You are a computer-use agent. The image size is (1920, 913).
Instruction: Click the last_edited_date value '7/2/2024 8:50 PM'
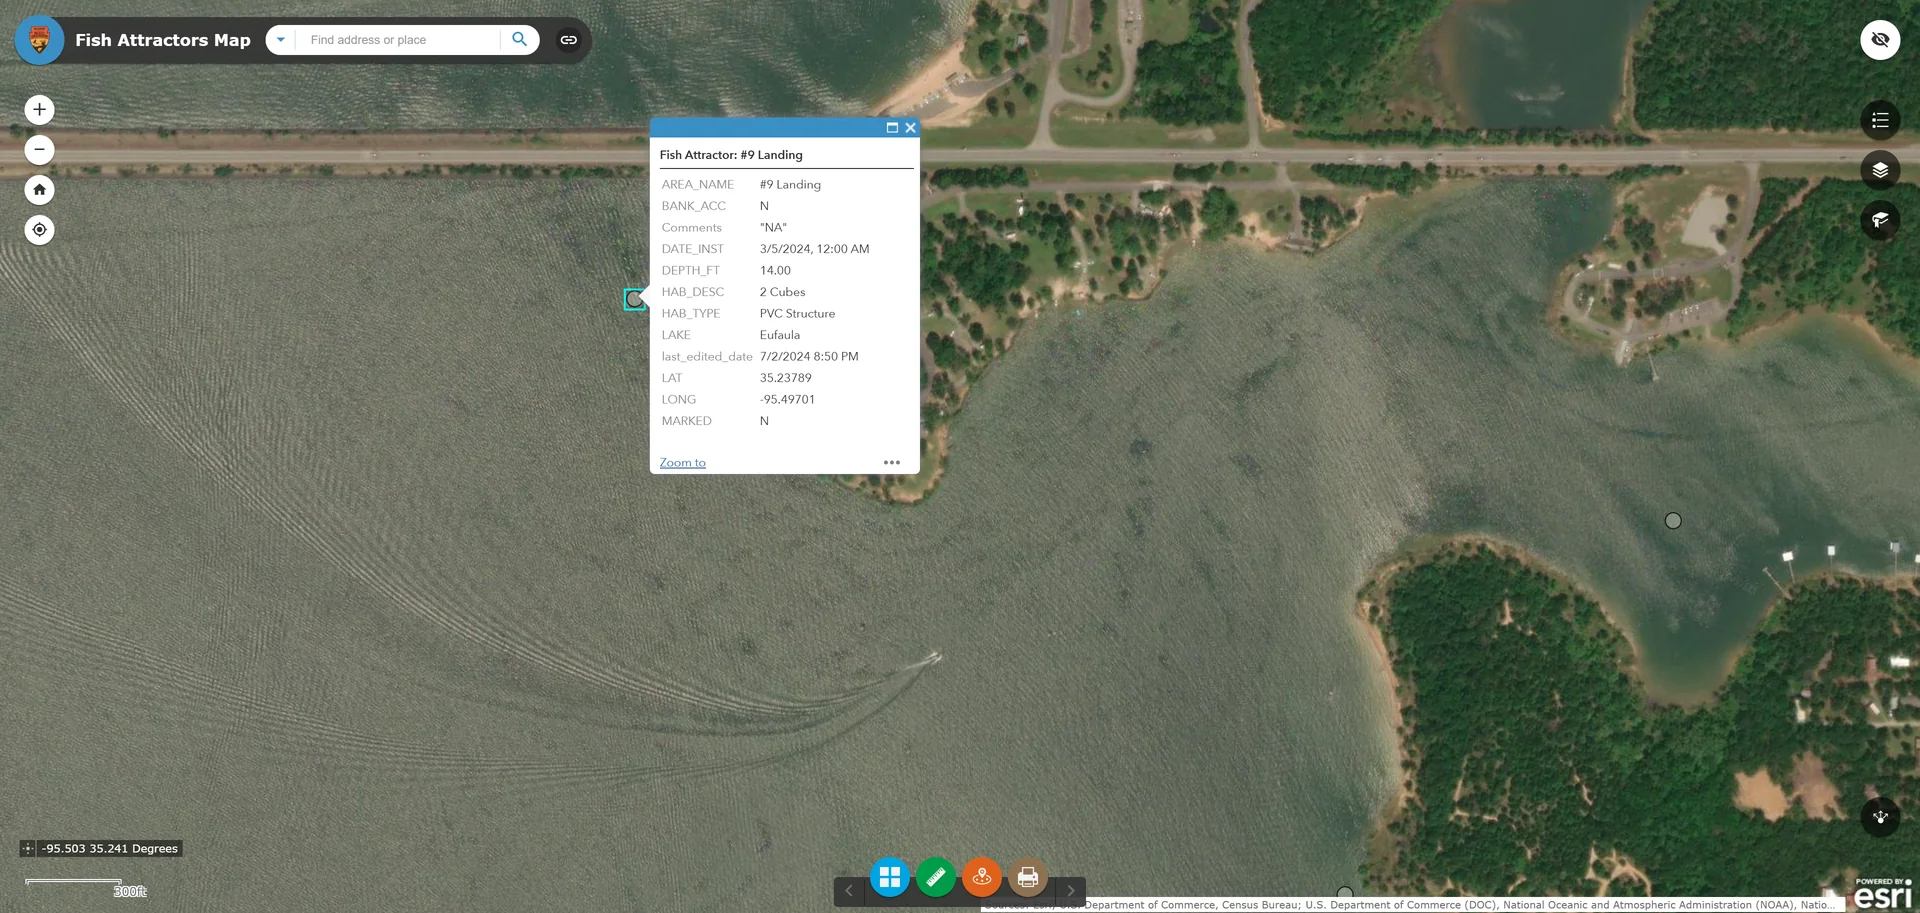(x=809, y=356)
